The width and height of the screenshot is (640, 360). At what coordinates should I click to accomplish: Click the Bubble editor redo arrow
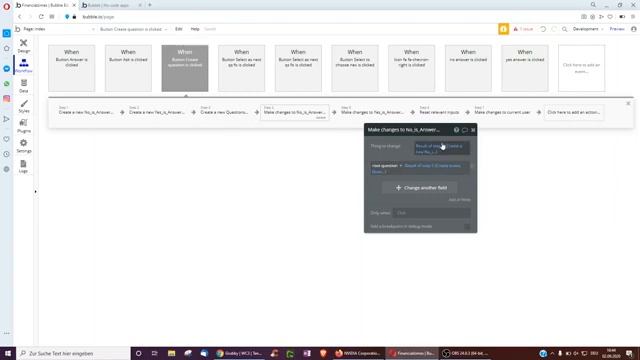[554, 29]
